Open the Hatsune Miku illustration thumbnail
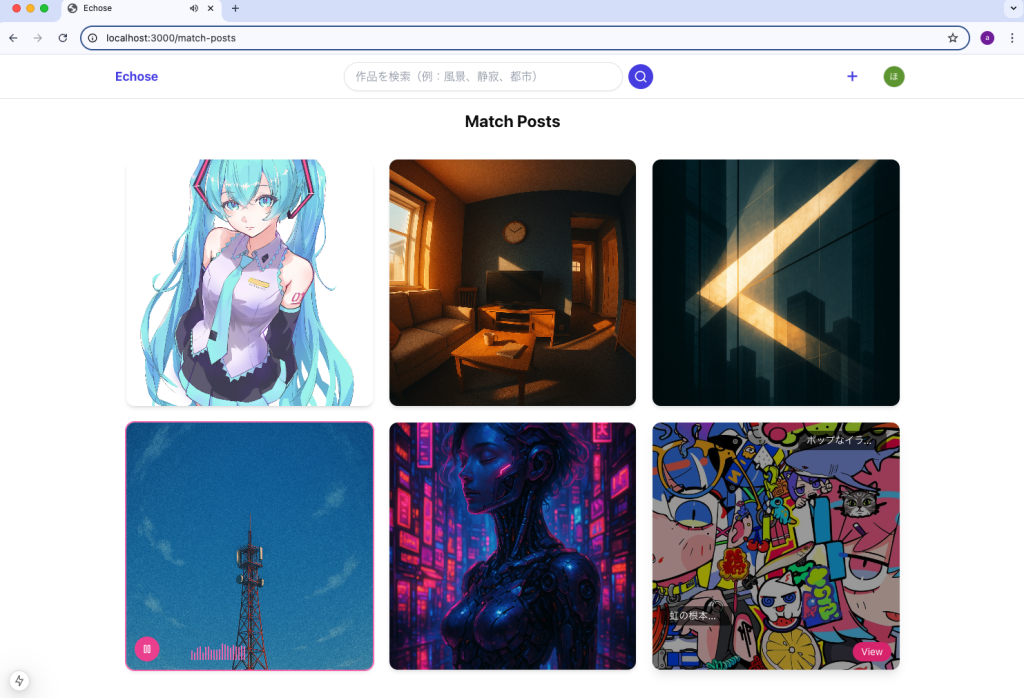The image size is (1024, 698). pos(249,283)
